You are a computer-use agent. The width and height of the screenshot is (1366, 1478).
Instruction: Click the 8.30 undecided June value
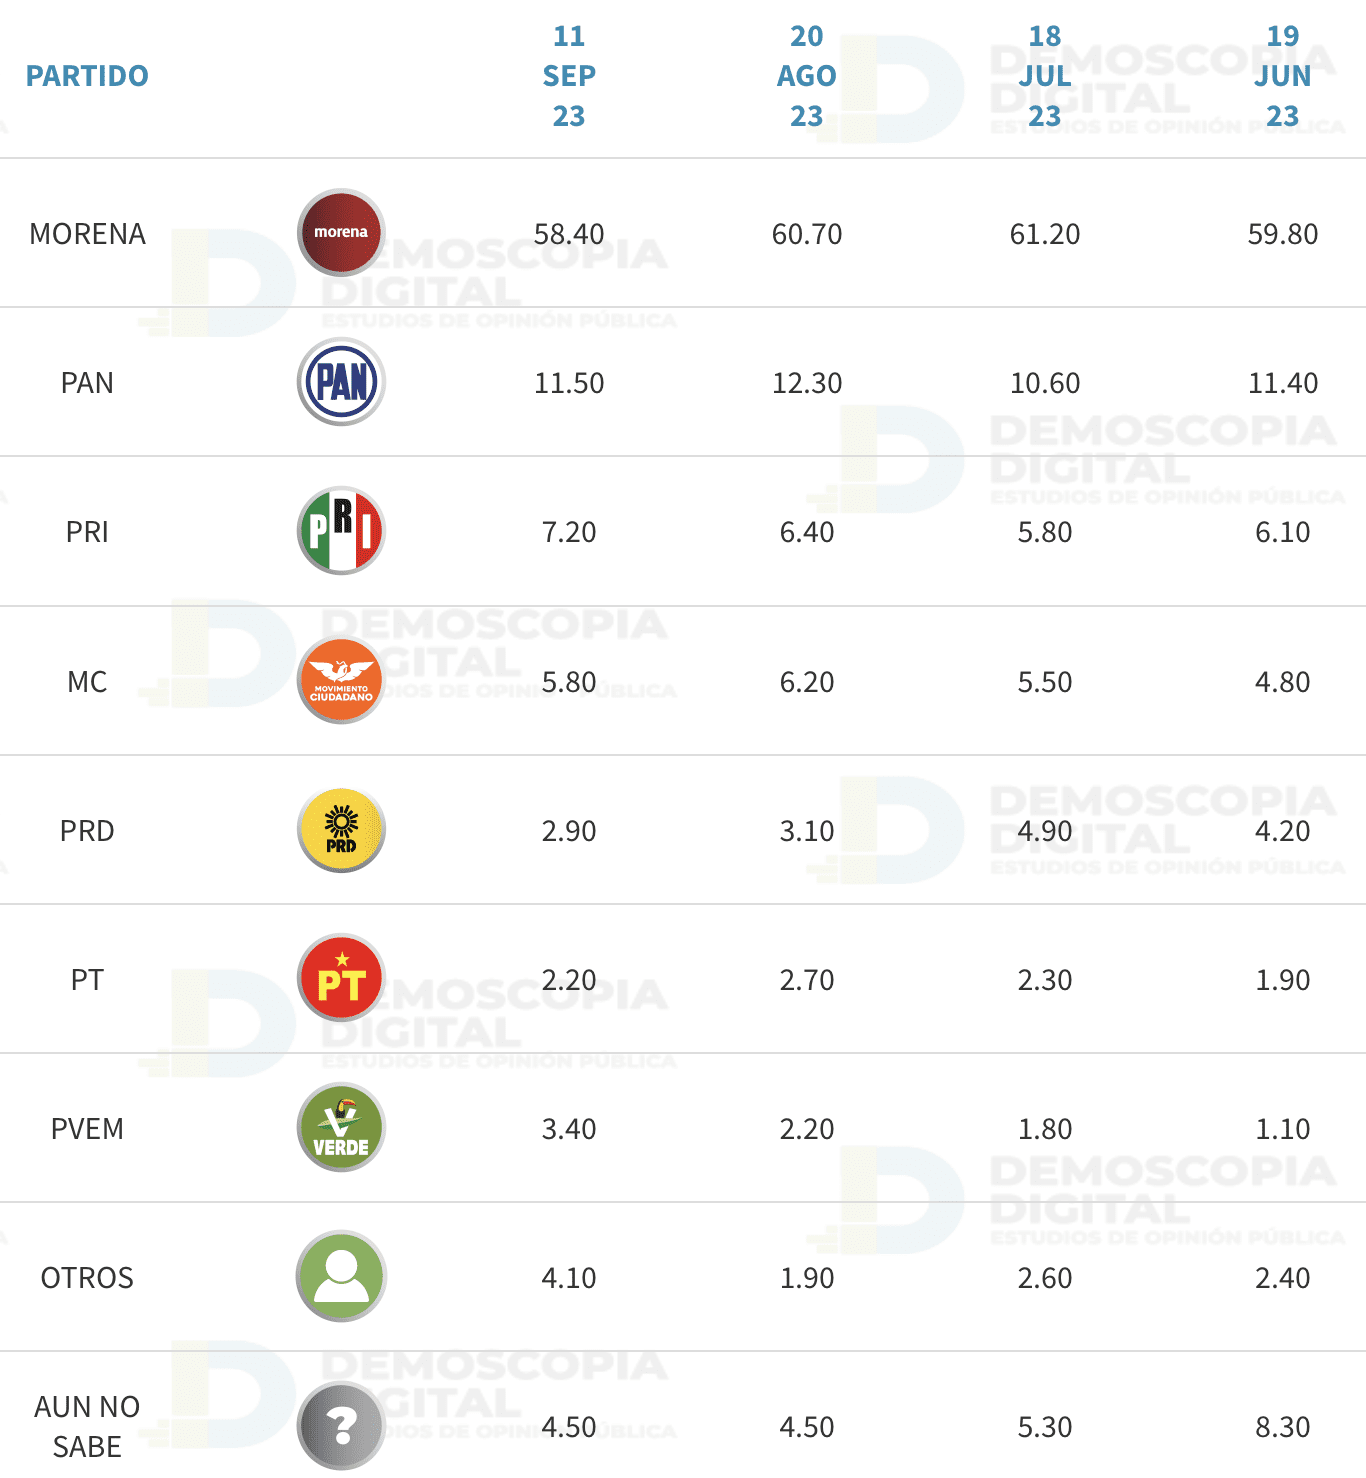[1283, 1427]
